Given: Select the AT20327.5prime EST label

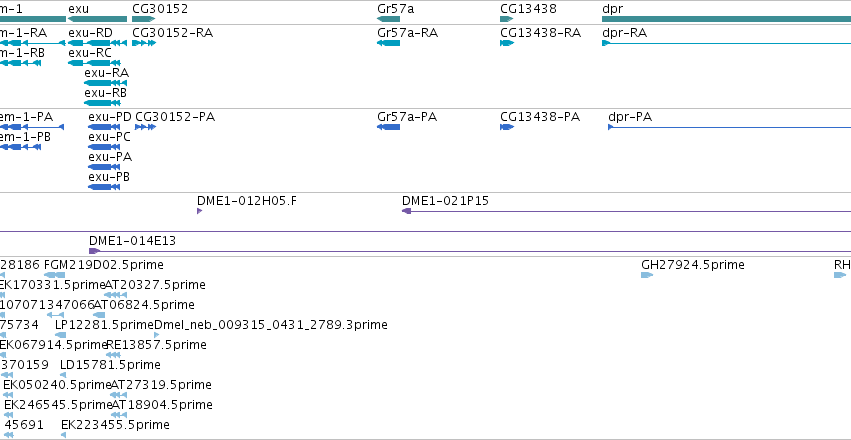Looking at the screenshot, I should coord(155,285).
